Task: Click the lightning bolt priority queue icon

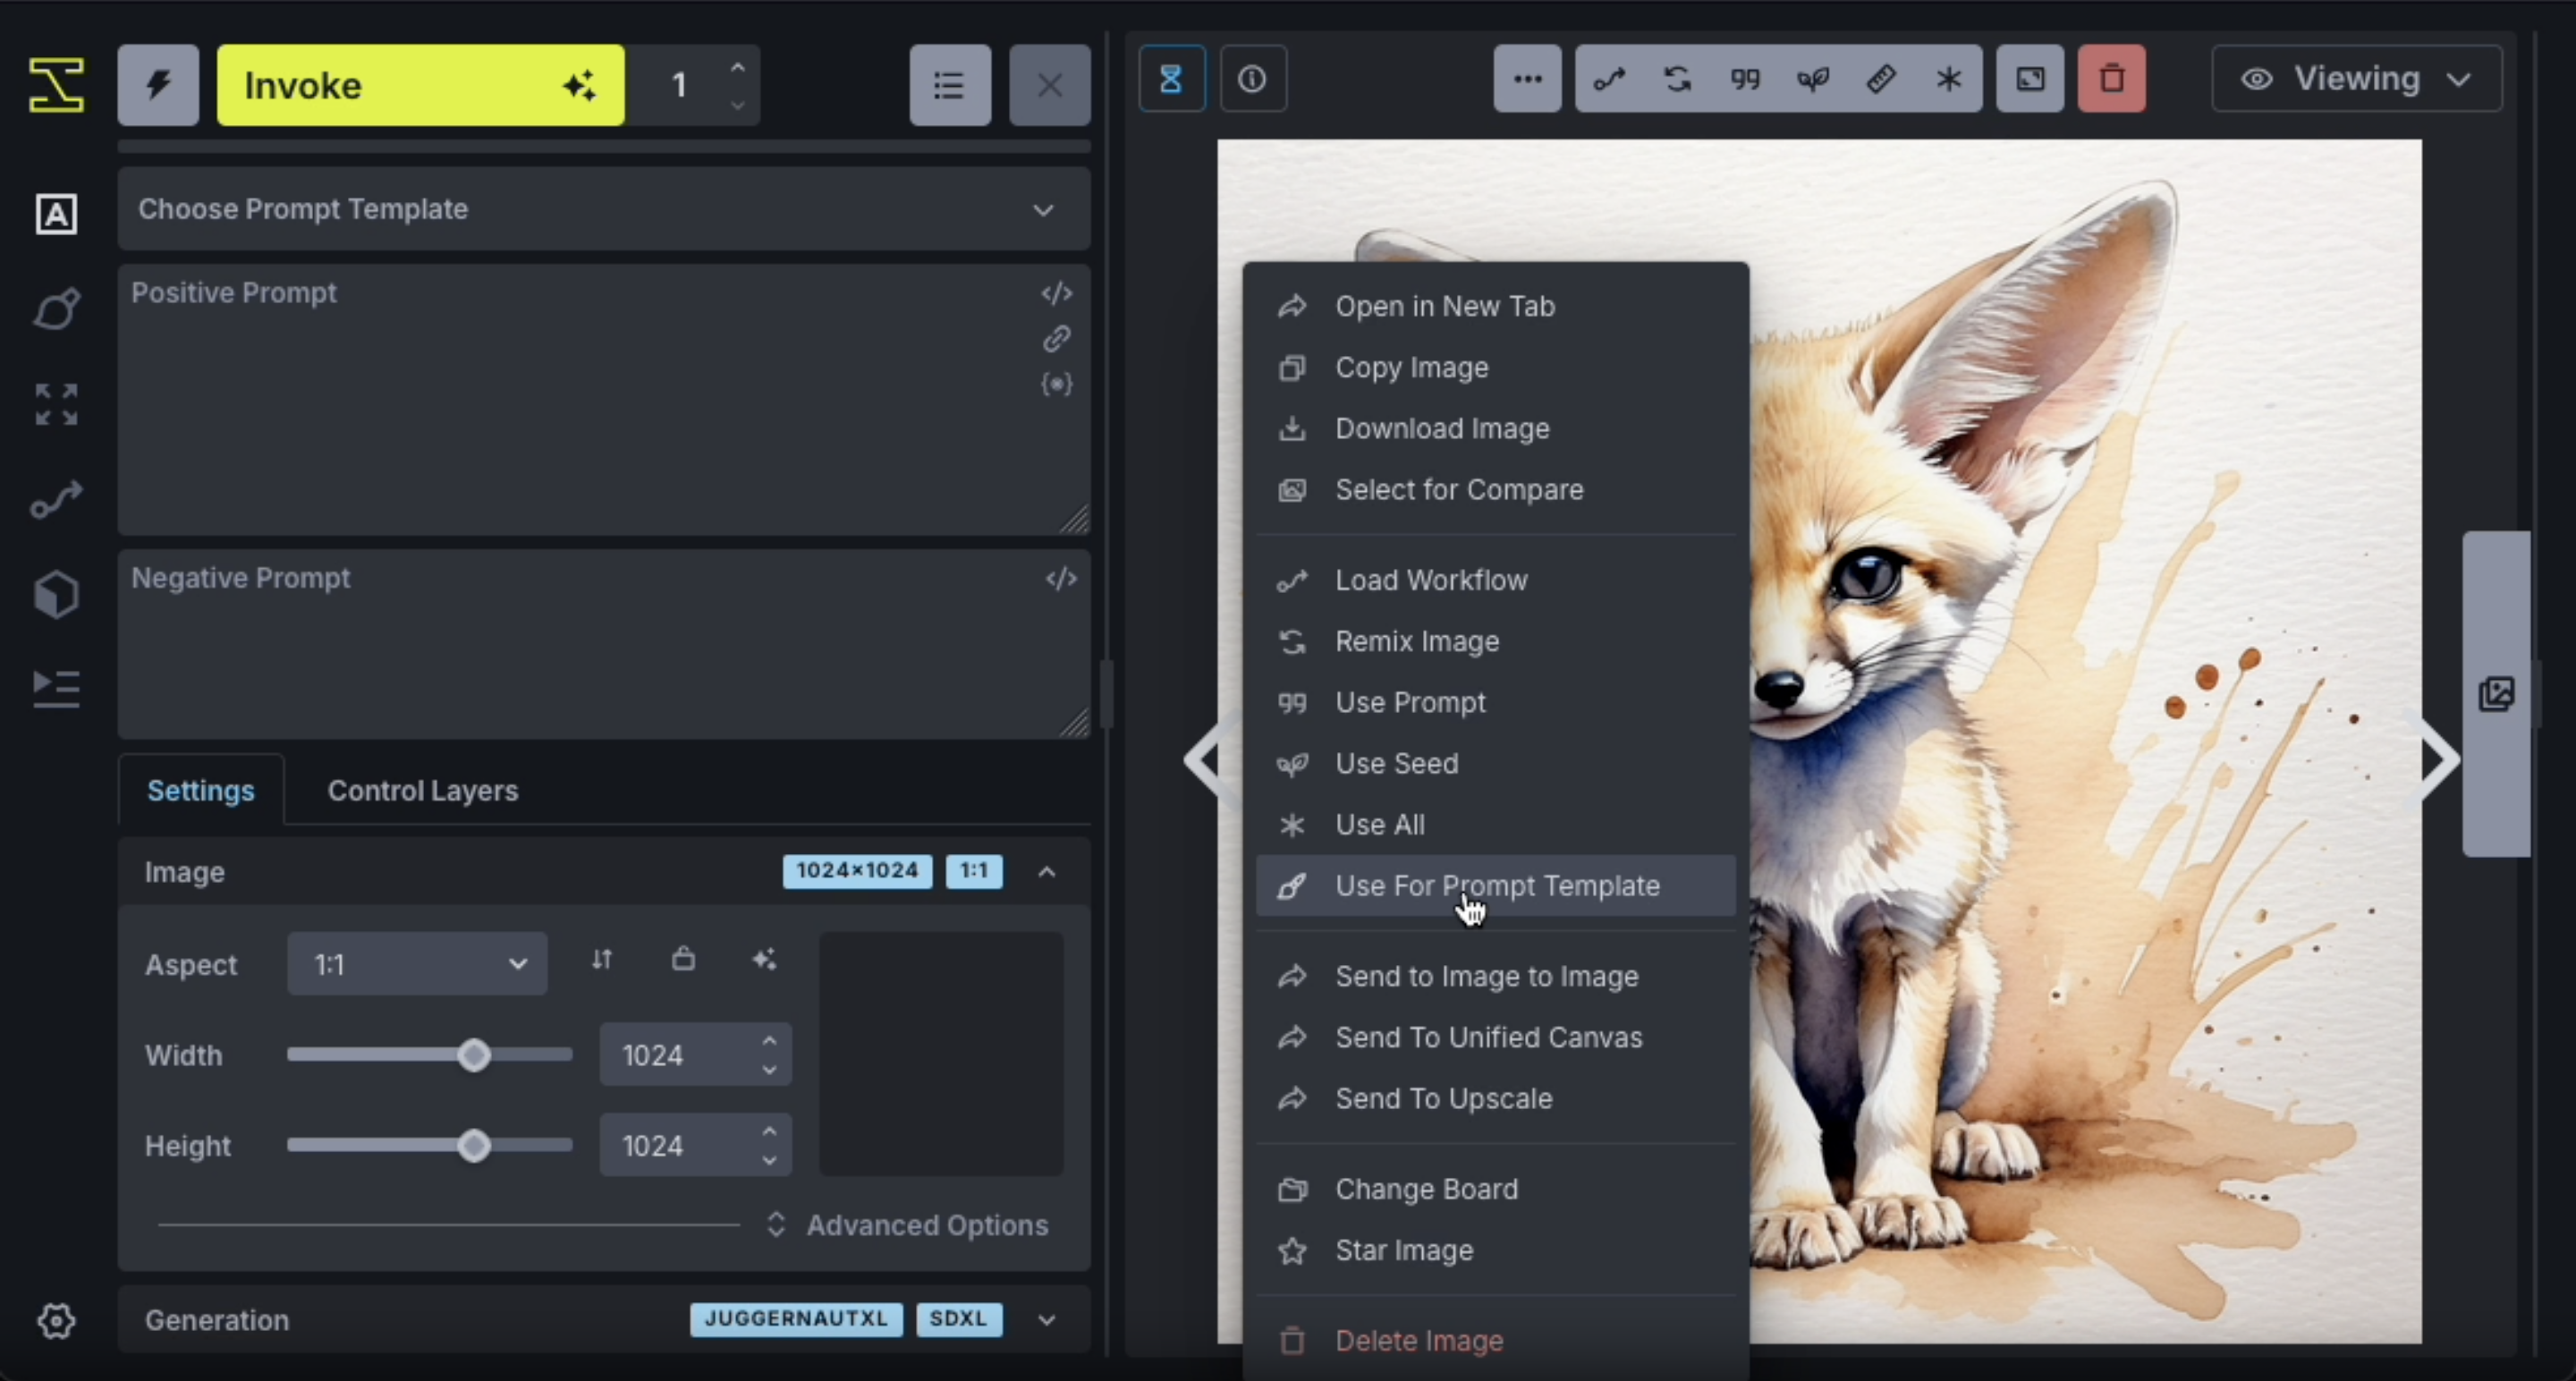Action: click(158, 85)
